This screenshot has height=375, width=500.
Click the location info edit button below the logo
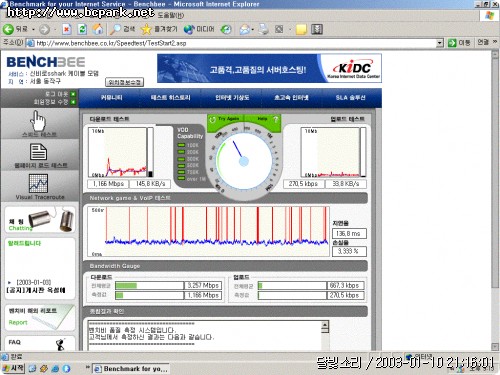click(124, 82)
